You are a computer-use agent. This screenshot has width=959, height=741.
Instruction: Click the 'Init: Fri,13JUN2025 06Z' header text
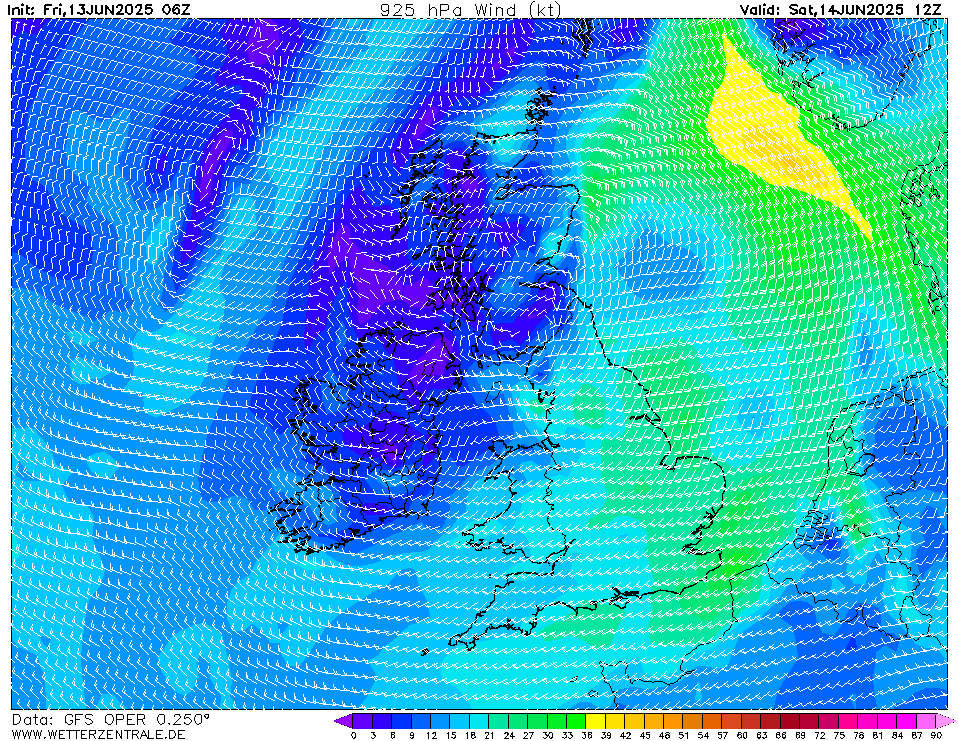pyautogui.click(x=101, y=9)
